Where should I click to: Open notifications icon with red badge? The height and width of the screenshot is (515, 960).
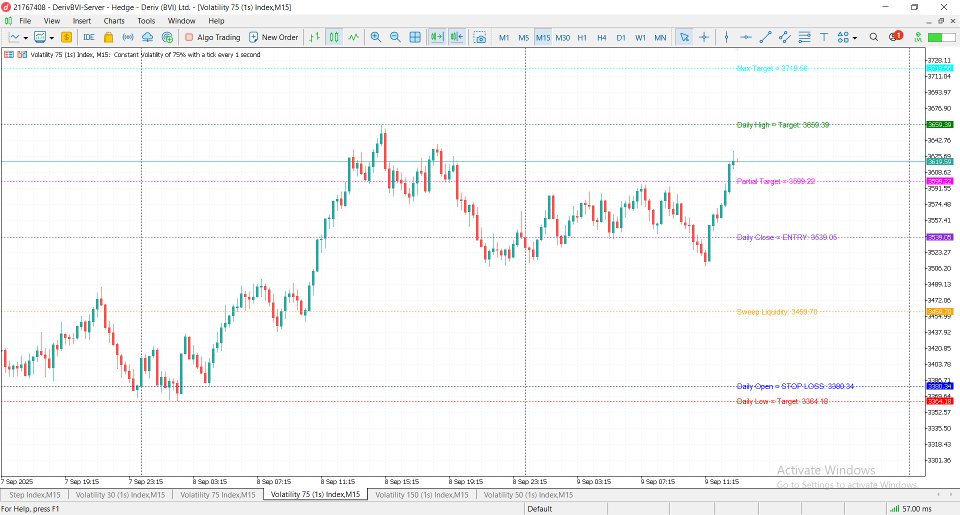coord(895,37)
